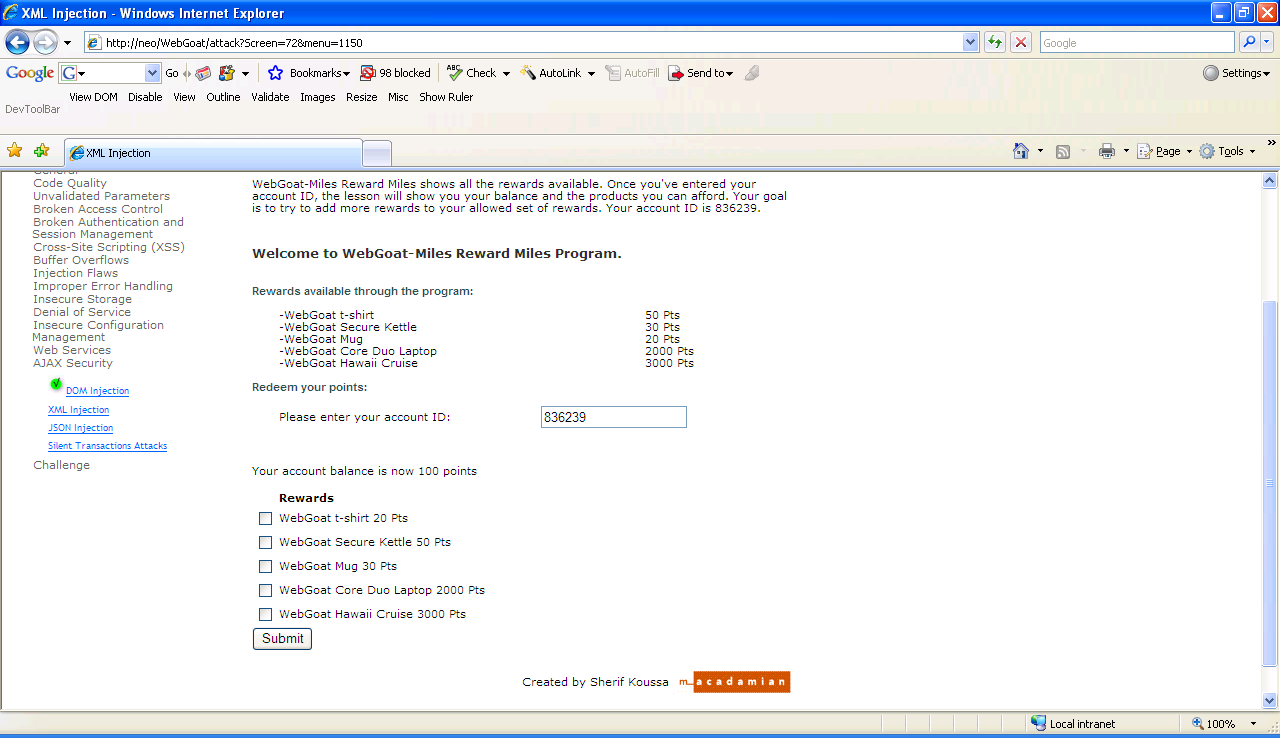Click the XML Injection browser tab
This screenshot has height=738, width=1280.
click(x=212, y=153)
